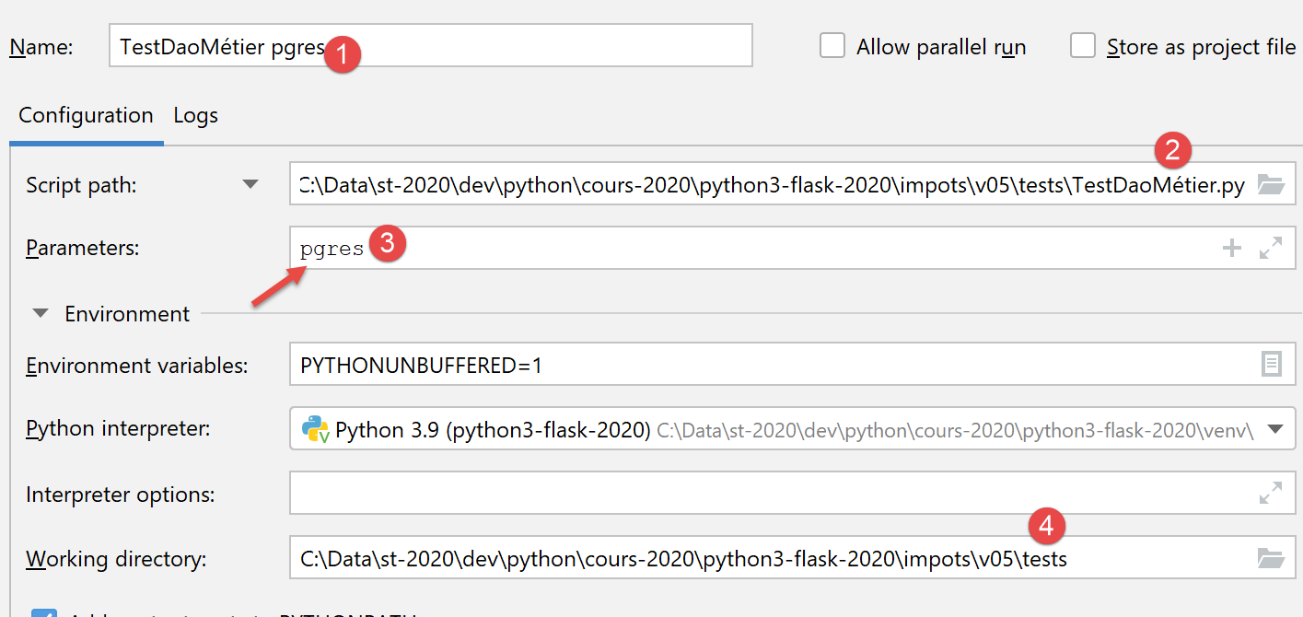Expand the Parameters field with the arrows icon
Viewport: 1303px width, 617px height.
pos(1271,248)
